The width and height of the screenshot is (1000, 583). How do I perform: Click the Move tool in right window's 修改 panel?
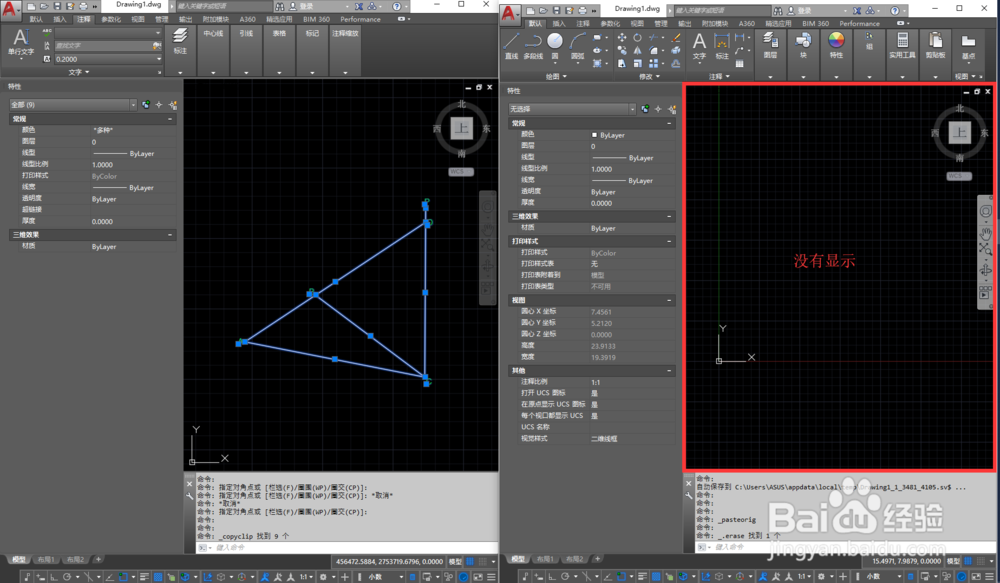[622, 38]
